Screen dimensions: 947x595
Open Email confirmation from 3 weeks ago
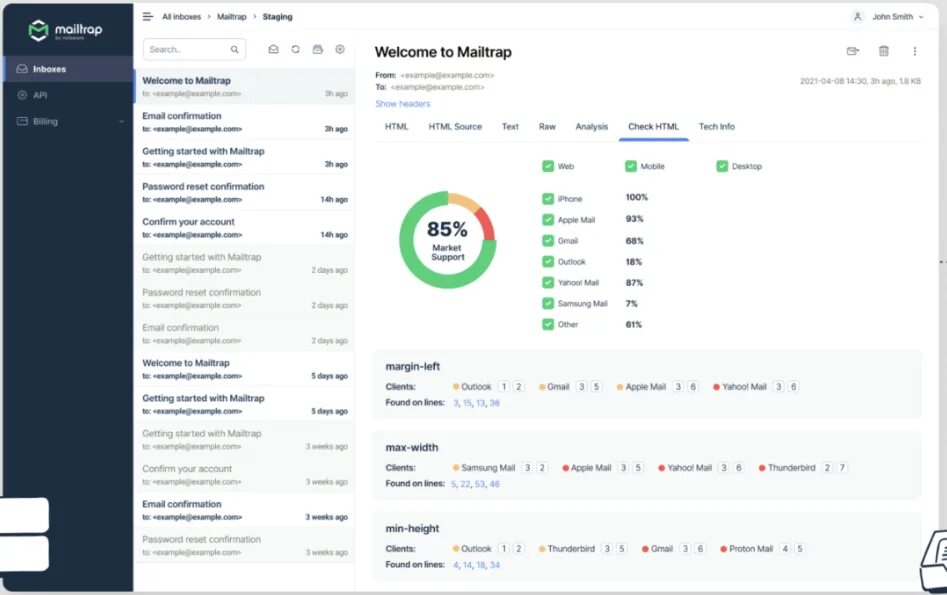[x=244, y=510]
